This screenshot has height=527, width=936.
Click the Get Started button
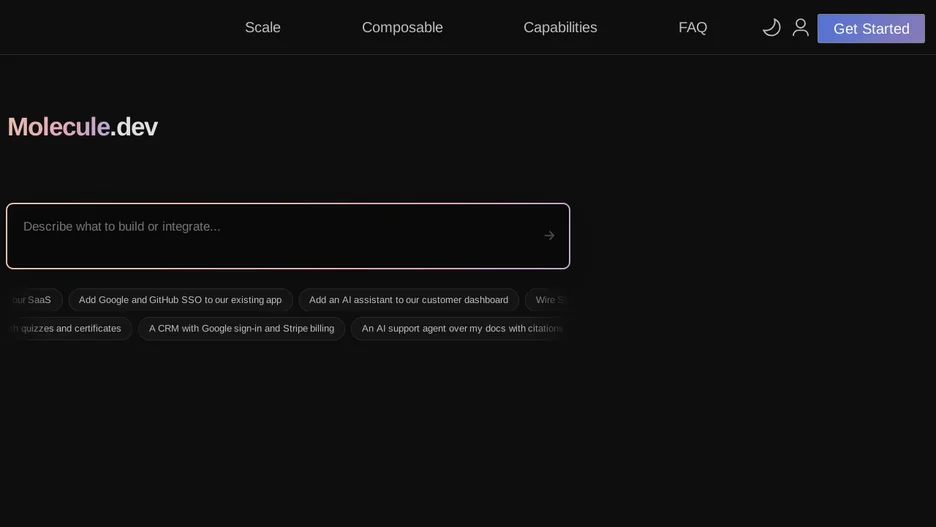[x=871, y=28]
